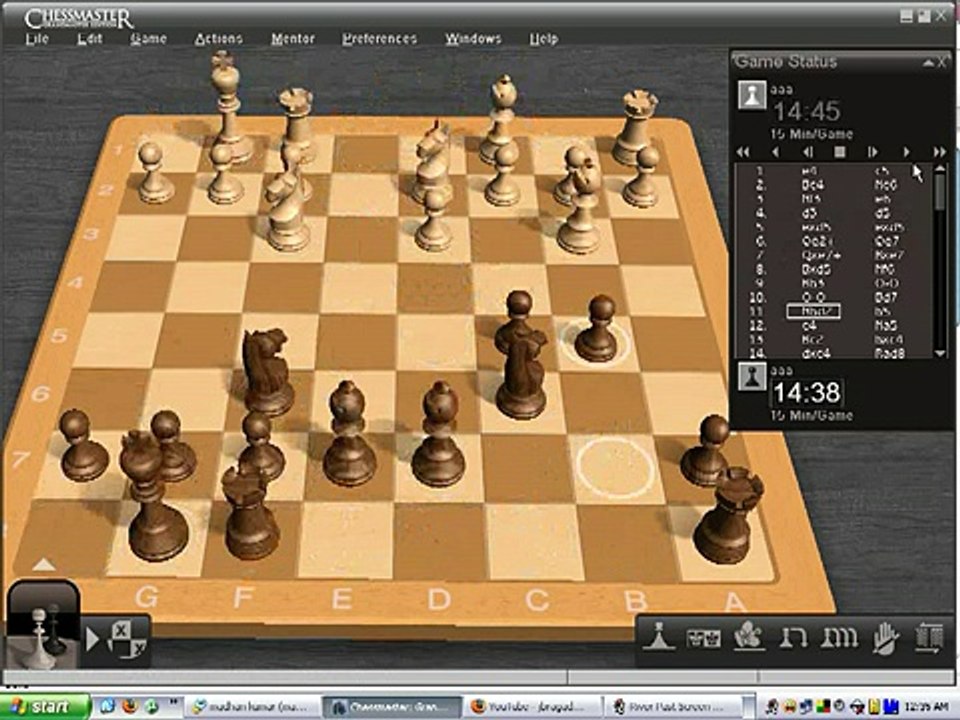Switch to the YouTube browser taskbar button
The width and height of the screenshot is (960, 720).
(x=531, y=707)
